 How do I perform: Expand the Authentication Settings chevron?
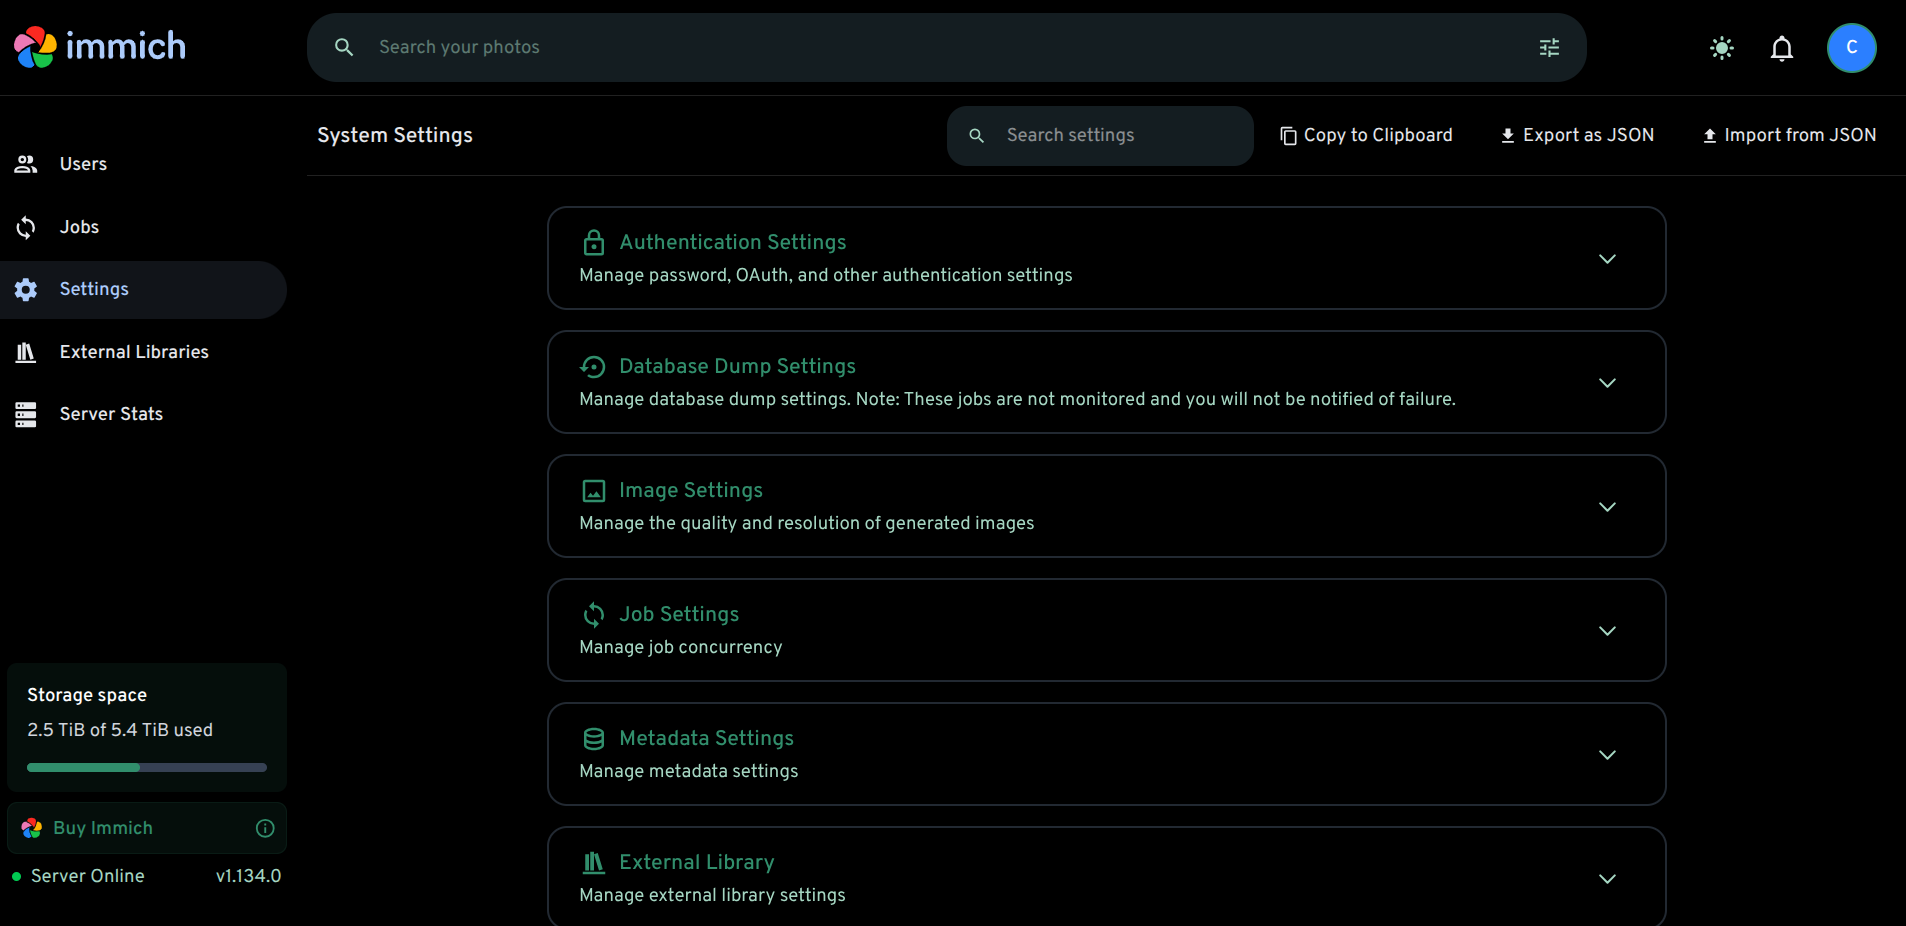1607,259
